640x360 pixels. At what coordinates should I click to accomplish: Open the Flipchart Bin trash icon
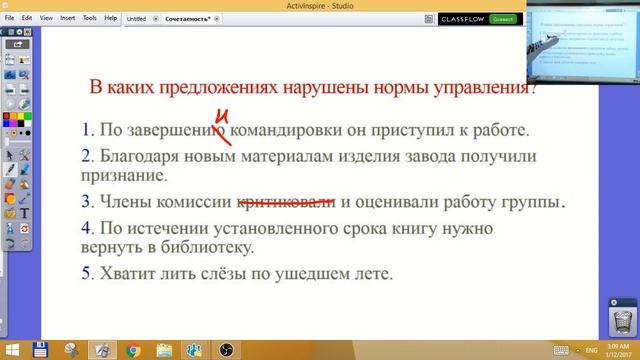(622, 321)
